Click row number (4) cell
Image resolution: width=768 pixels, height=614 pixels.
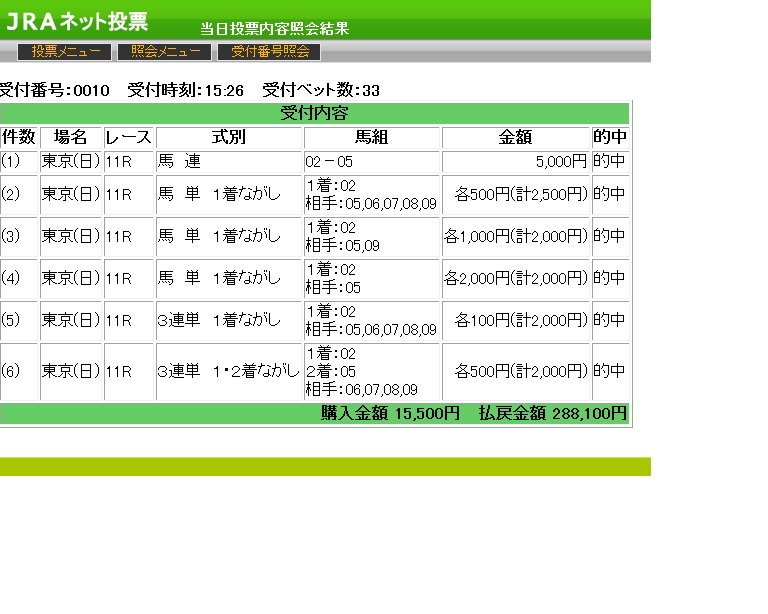tap(19, 279)
